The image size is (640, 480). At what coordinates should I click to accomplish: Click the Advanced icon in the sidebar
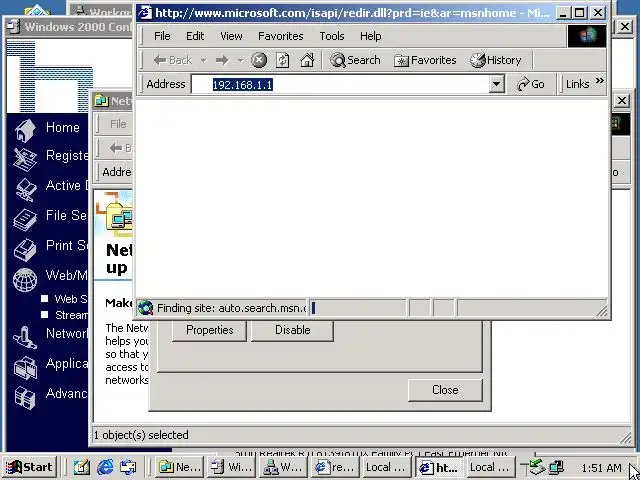pyautogui.click(x=24, y=397)
